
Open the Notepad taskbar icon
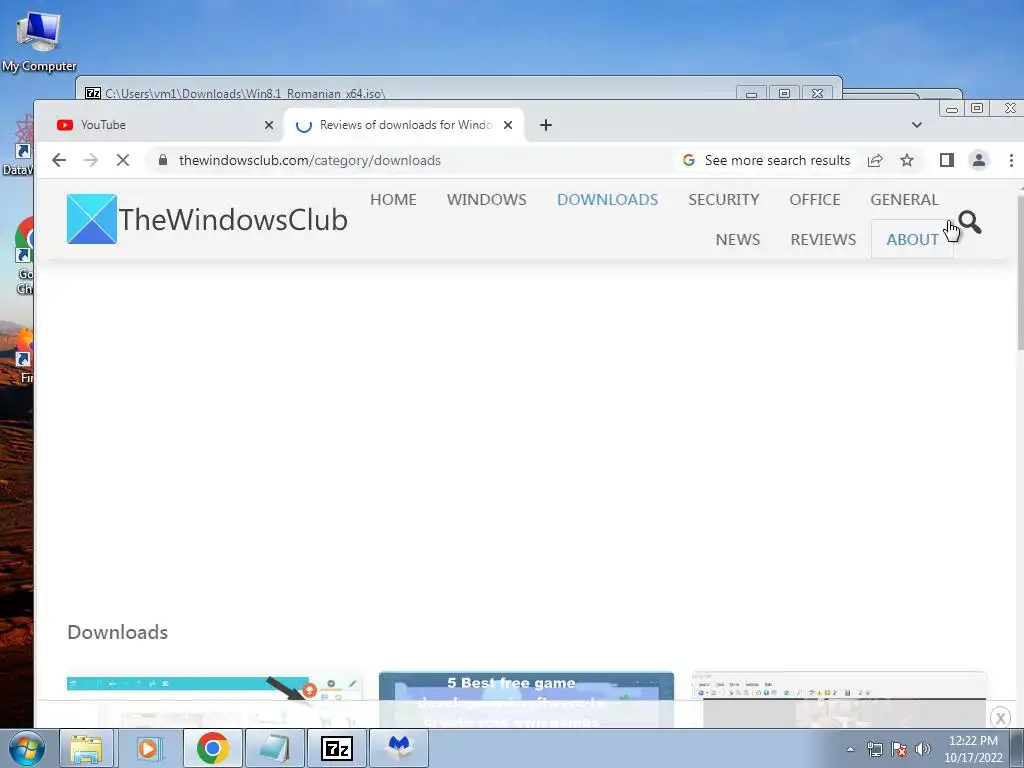(x=274, y=748)
